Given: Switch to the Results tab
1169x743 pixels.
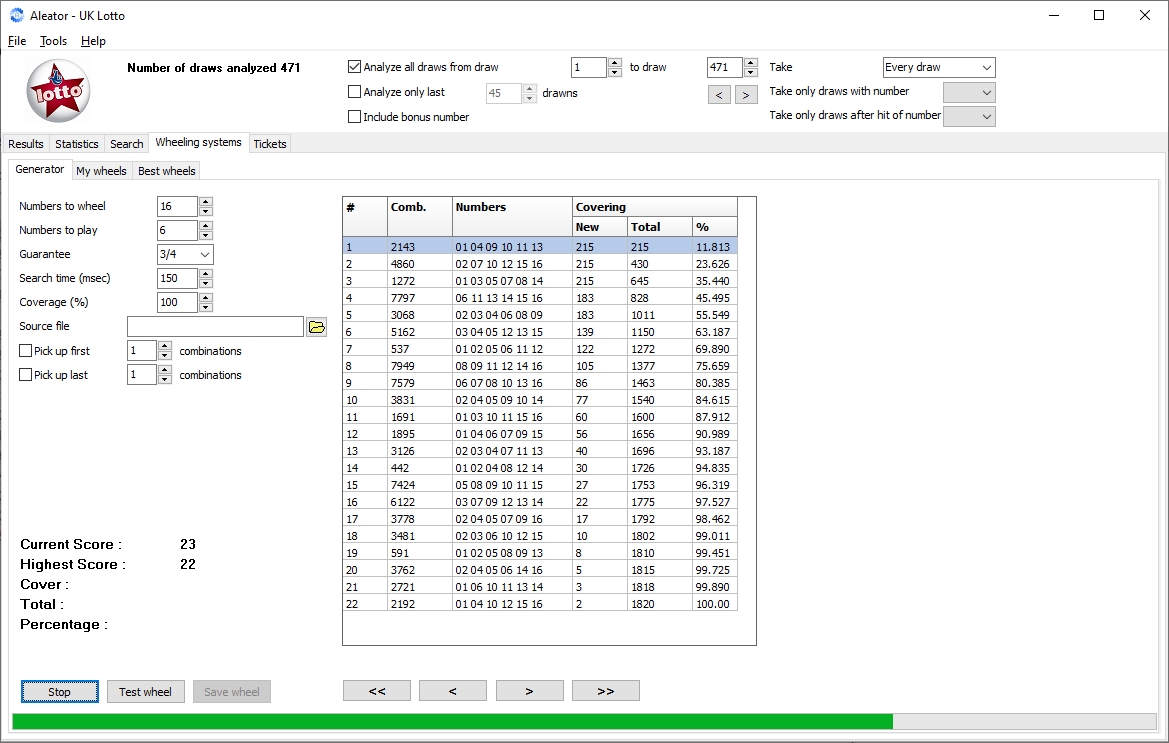Looking at the screenshot, I should (26, 144).
